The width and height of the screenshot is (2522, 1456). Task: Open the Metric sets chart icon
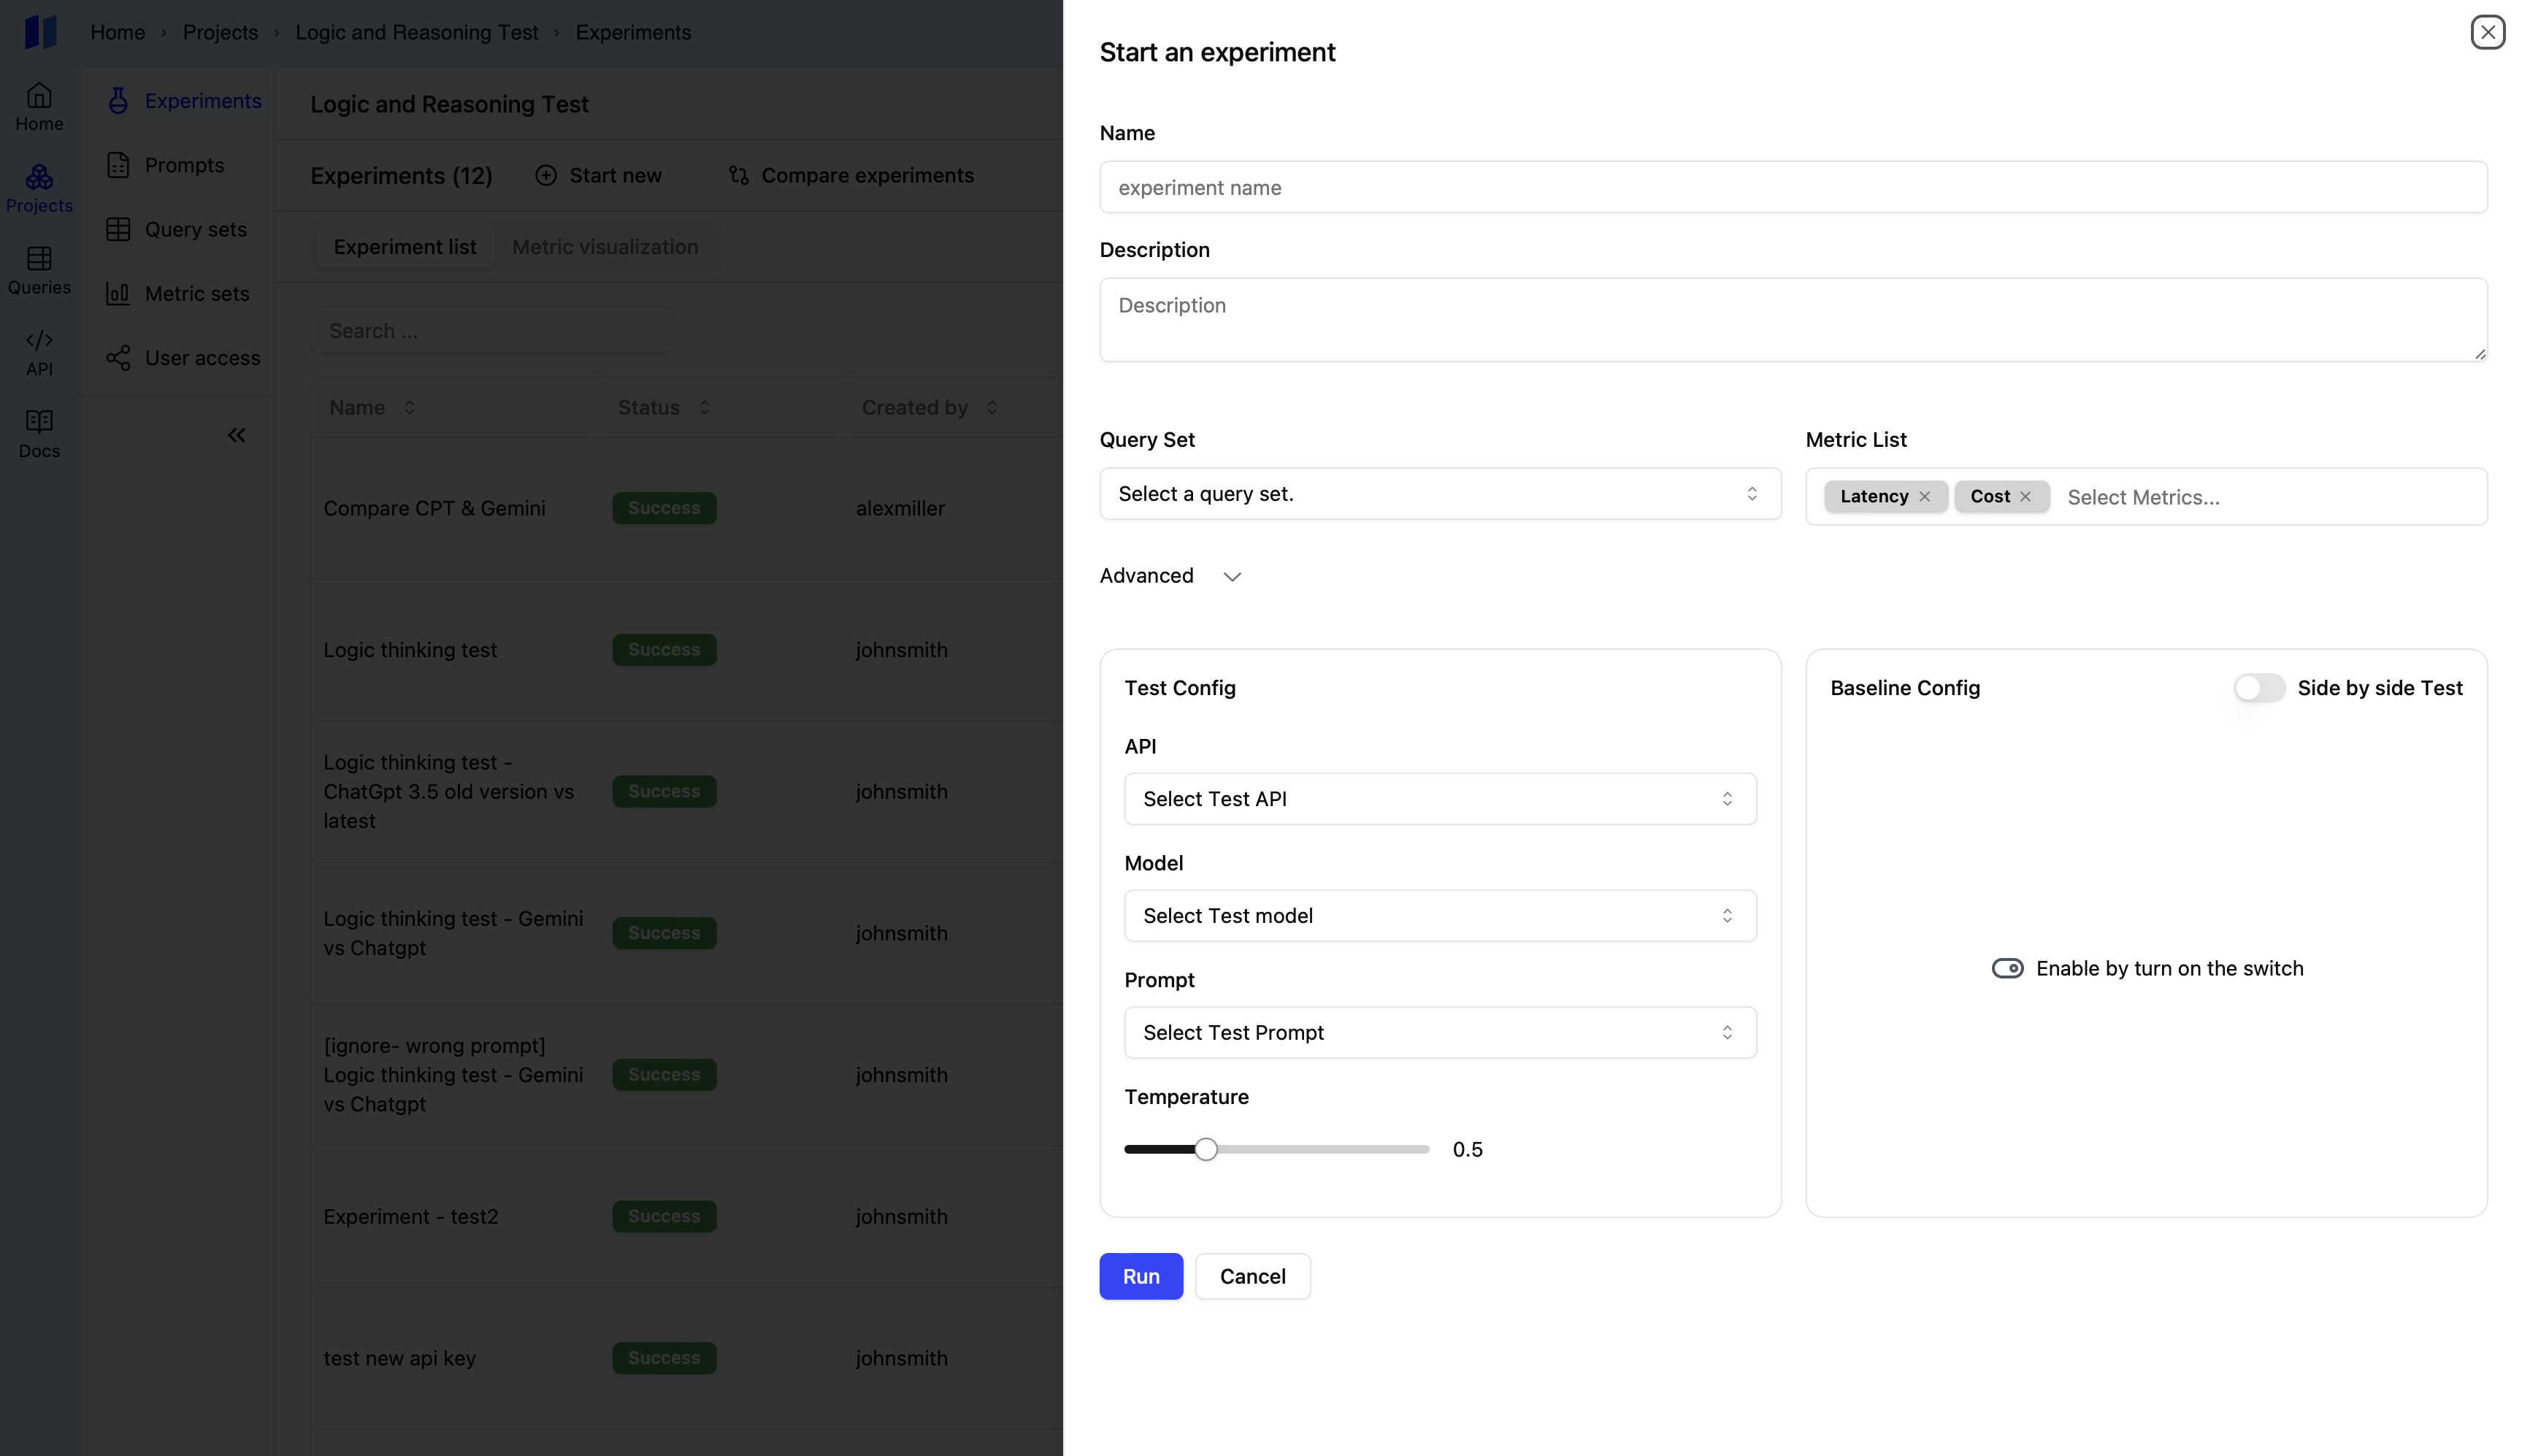click(118, 294)
